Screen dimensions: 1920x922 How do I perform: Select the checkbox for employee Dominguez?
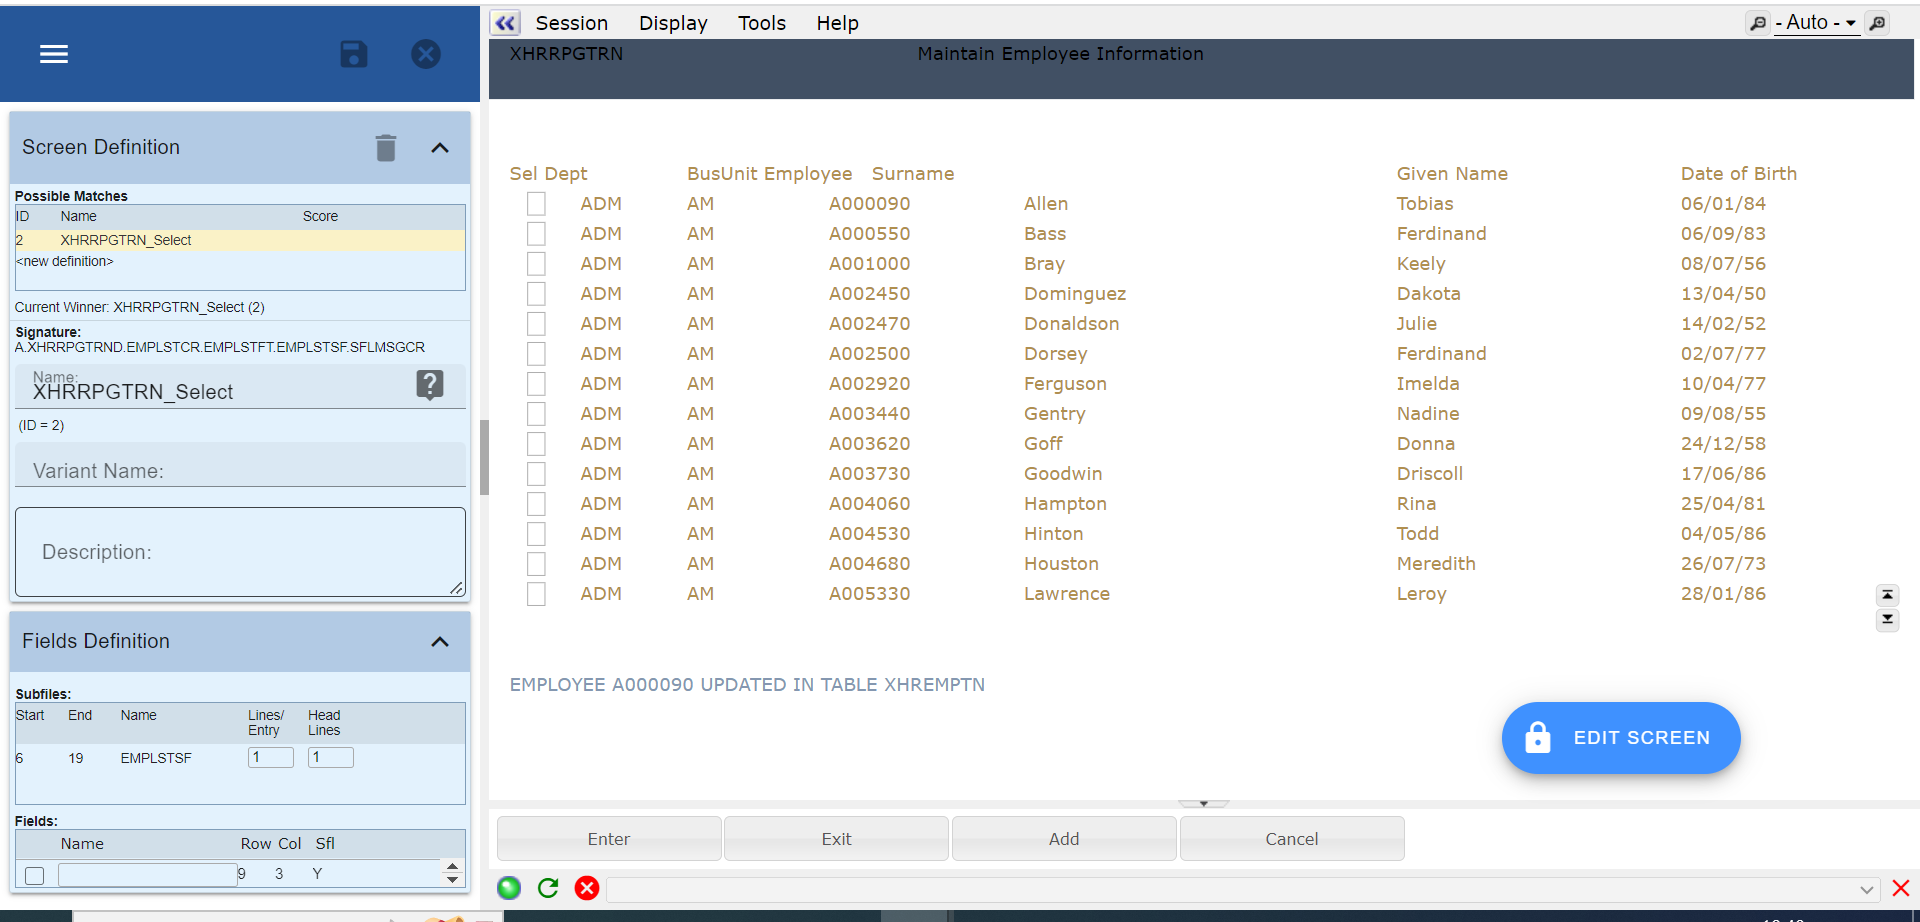point(537,294)
